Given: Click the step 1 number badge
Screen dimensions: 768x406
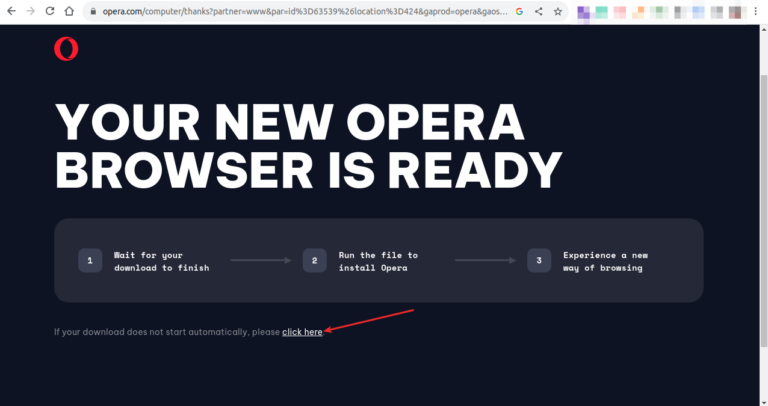Looking at the screenshot, I should click(x=90, y=261).
